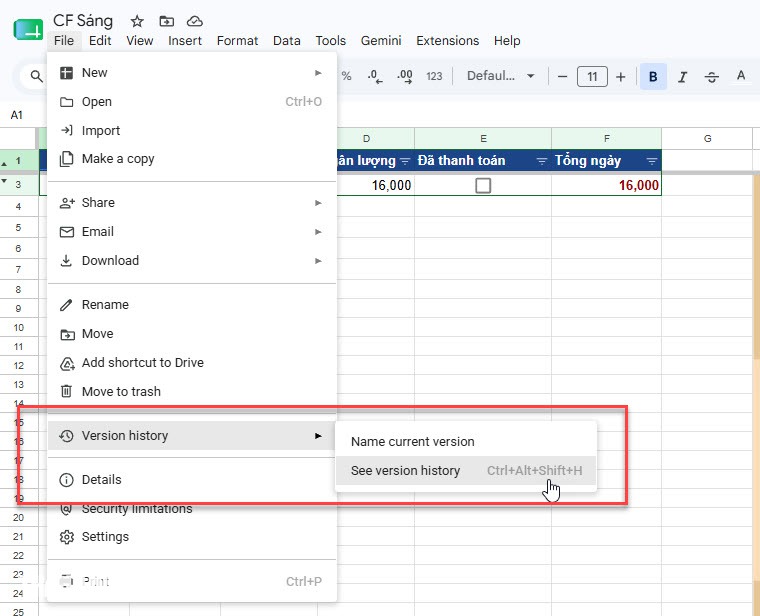Choose New in the File menu
Image resolution: width=760 pixels, height=616 pixels.
pyautogui.click(x=192, y=73)
